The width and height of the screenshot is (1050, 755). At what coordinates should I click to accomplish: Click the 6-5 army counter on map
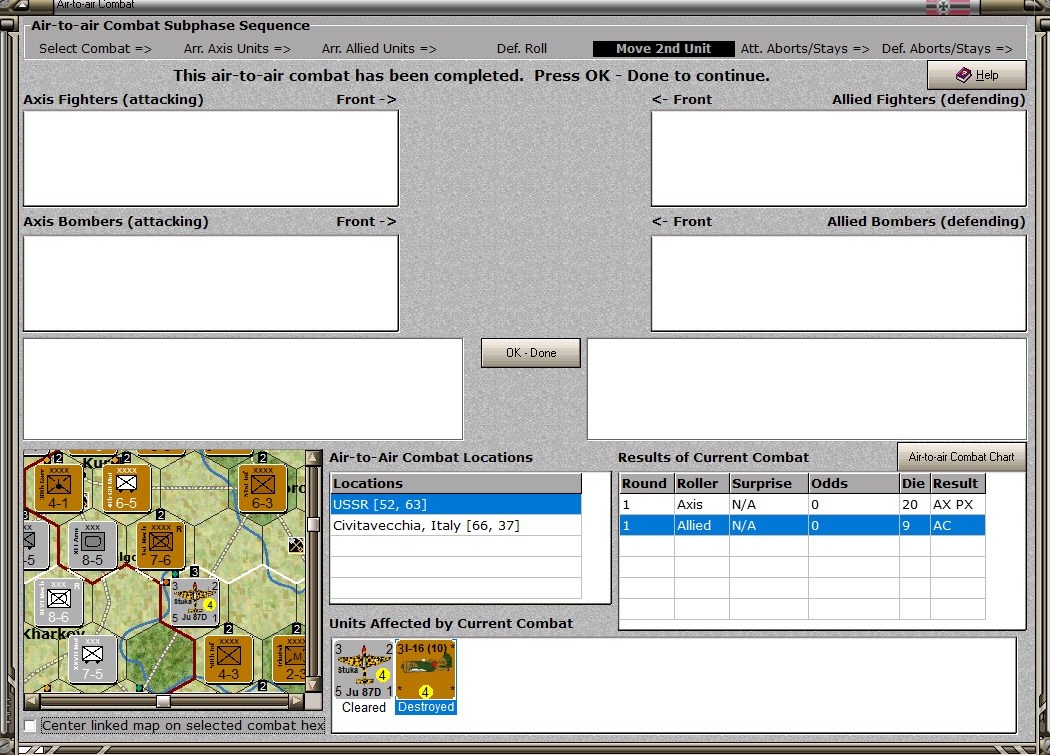coord(127,488)
